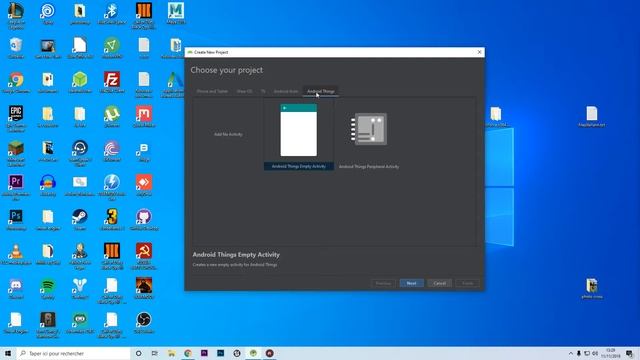Open the Windows Start menu
640x360 pixels.
pos(8,353)
